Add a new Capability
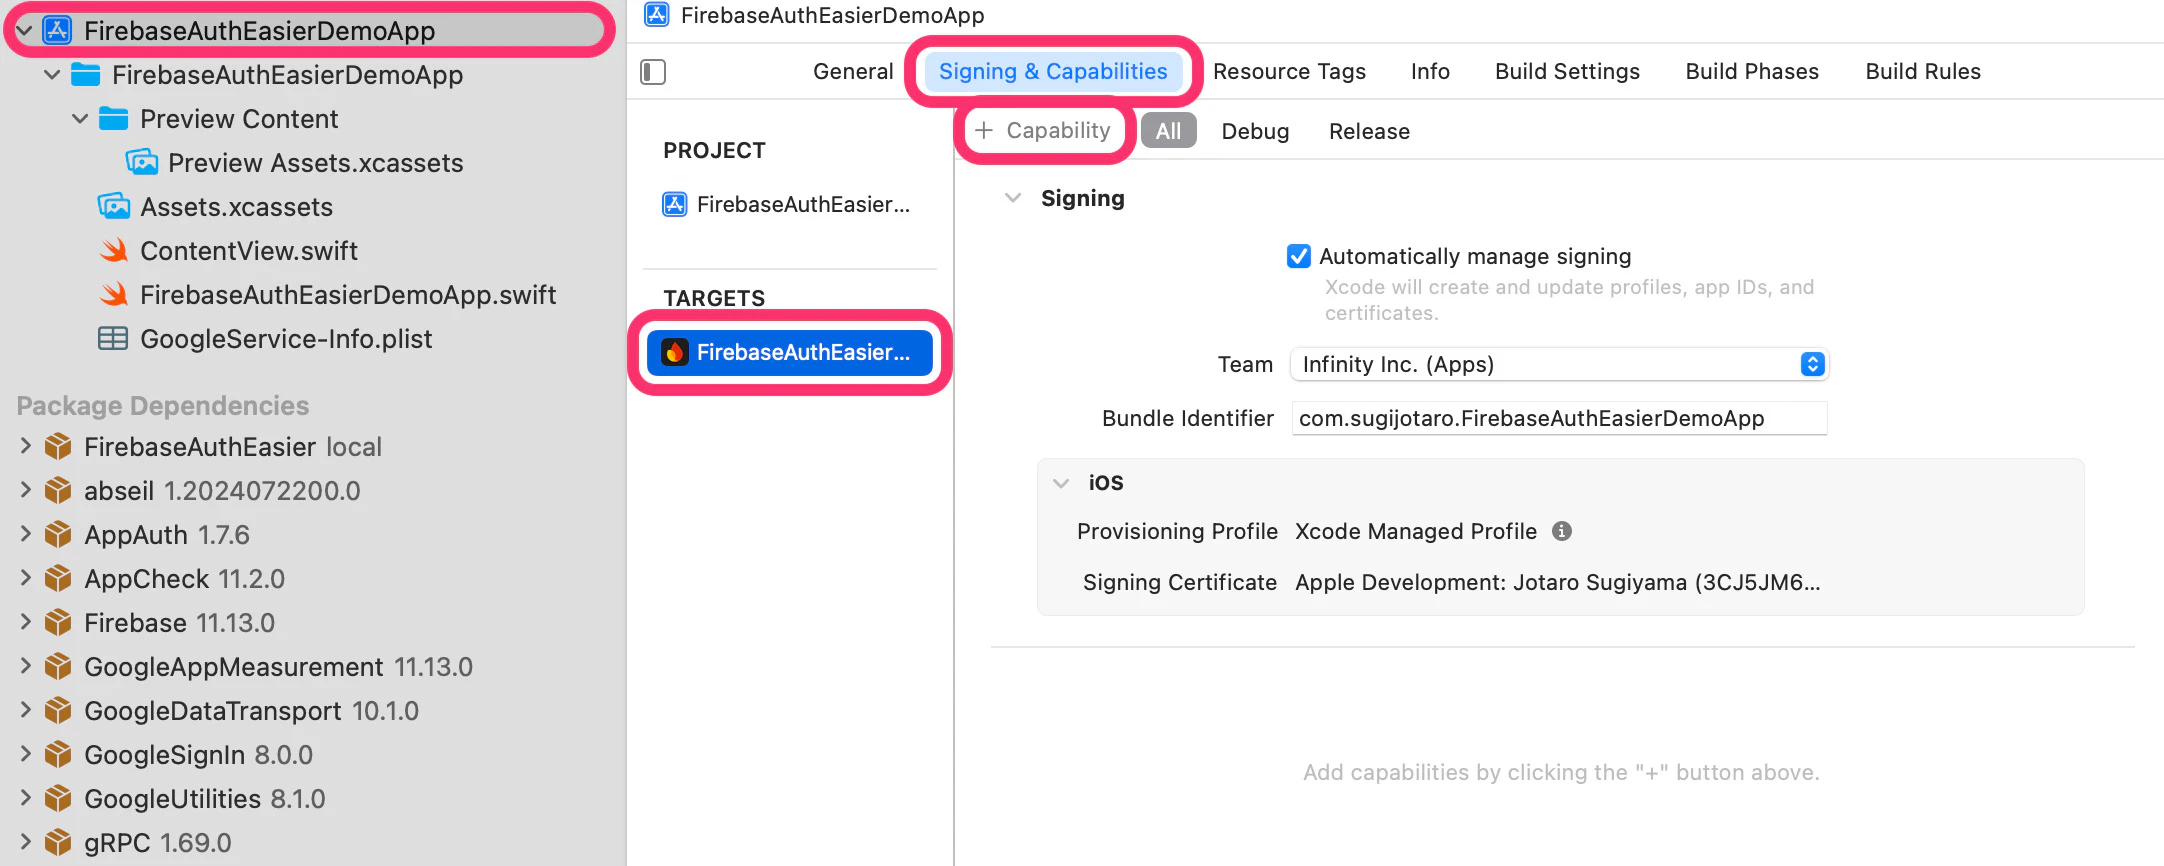The height and width of the screenshot is (866, 2164). (1043, 130)
